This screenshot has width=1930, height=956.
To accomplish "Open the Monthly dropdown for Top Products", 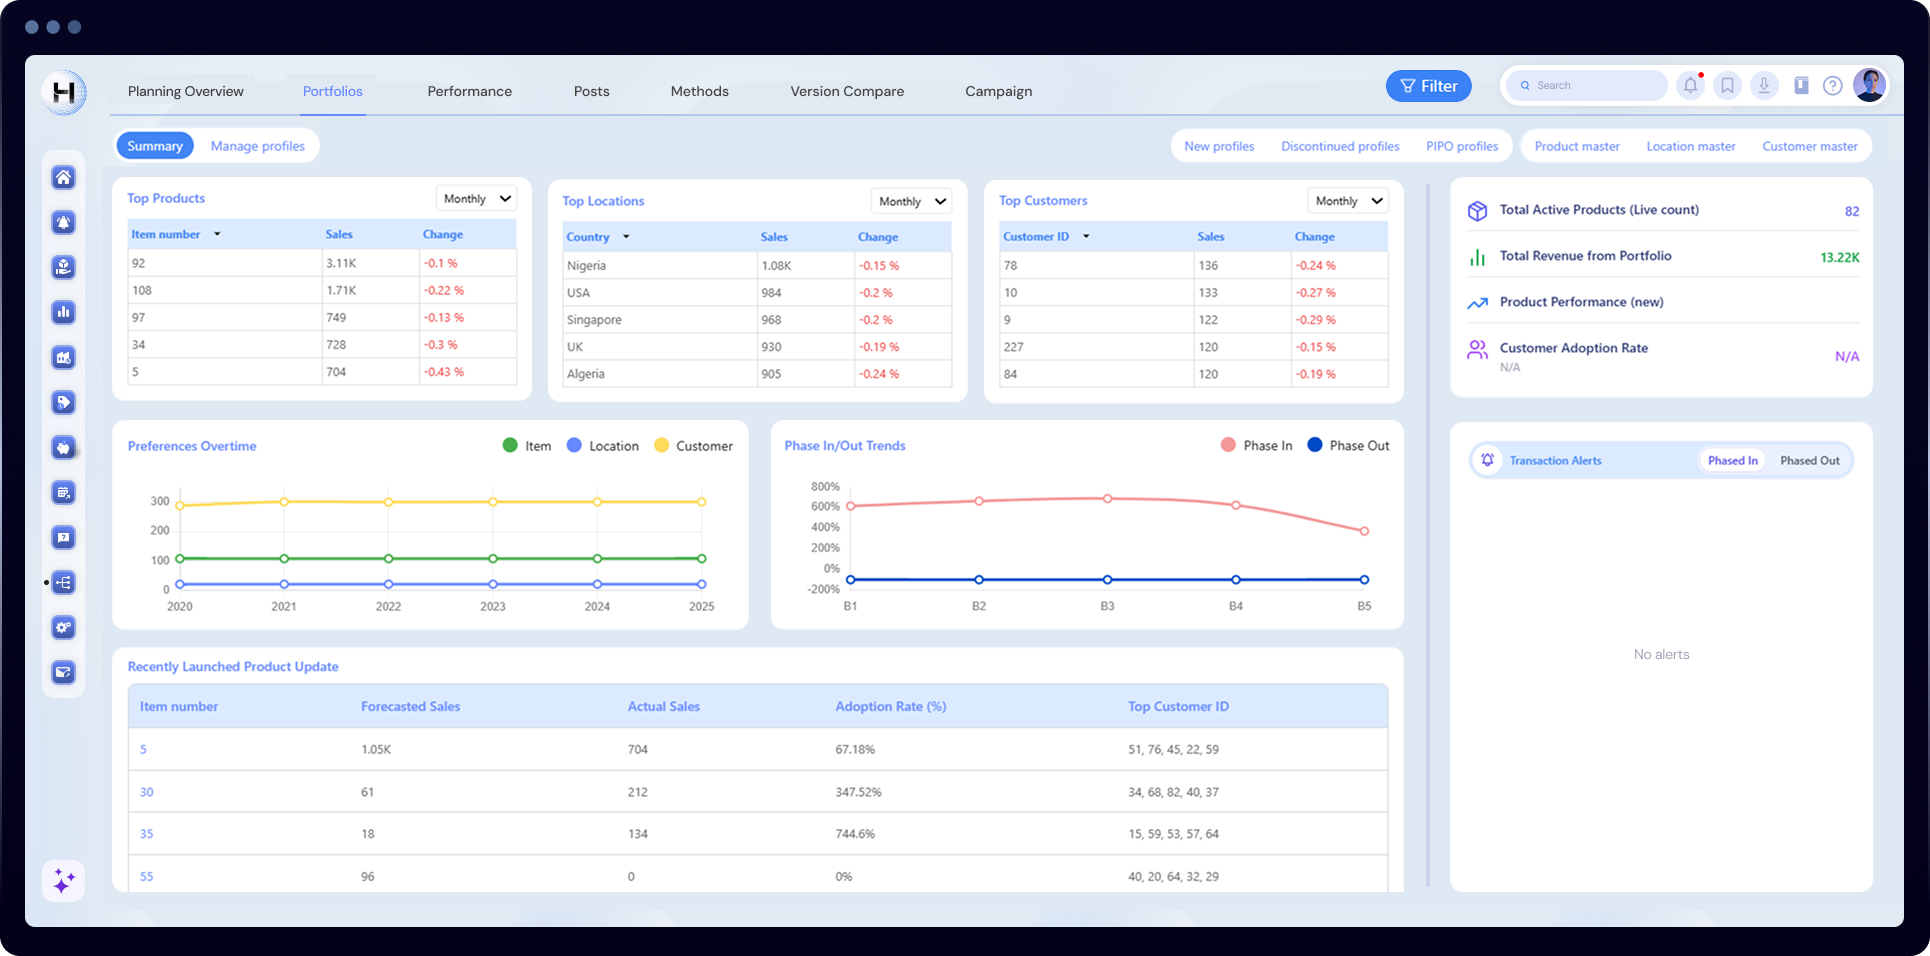I will [x=476, y=198].
